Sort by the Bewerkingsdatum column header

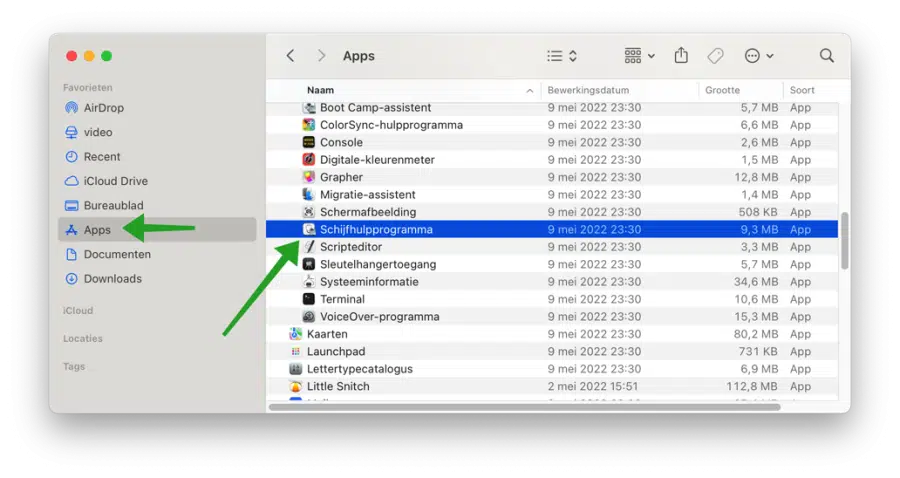pos(588,90)
